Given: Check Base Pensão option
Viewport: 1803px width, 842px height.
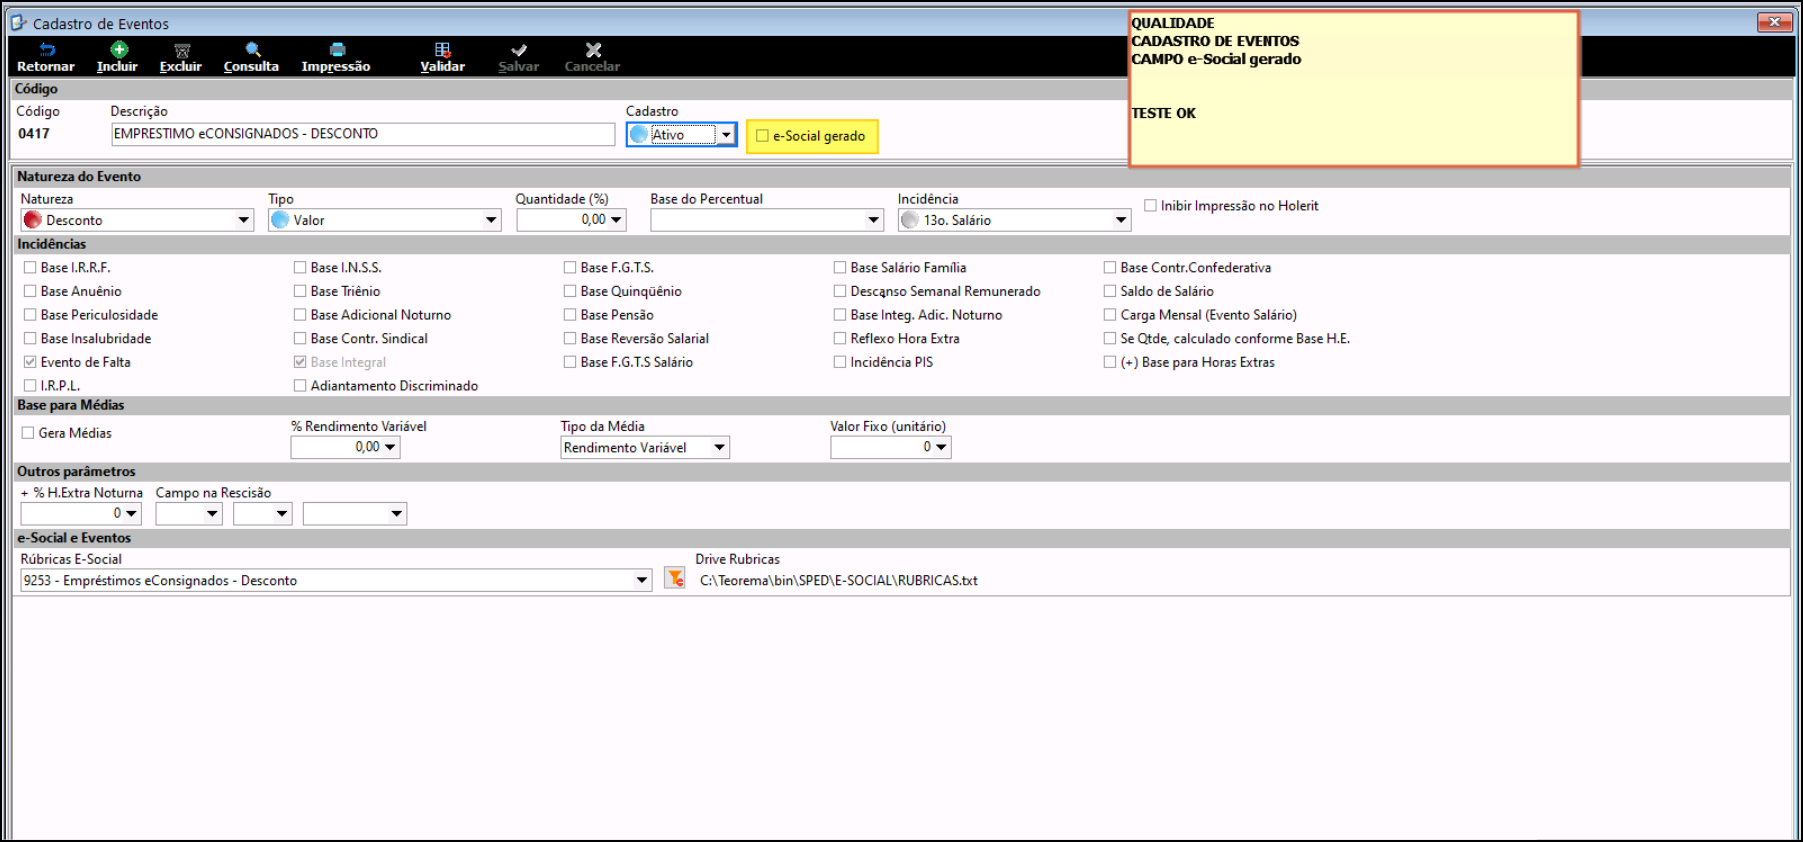Looking at the screenshot, I should (570, 315).
